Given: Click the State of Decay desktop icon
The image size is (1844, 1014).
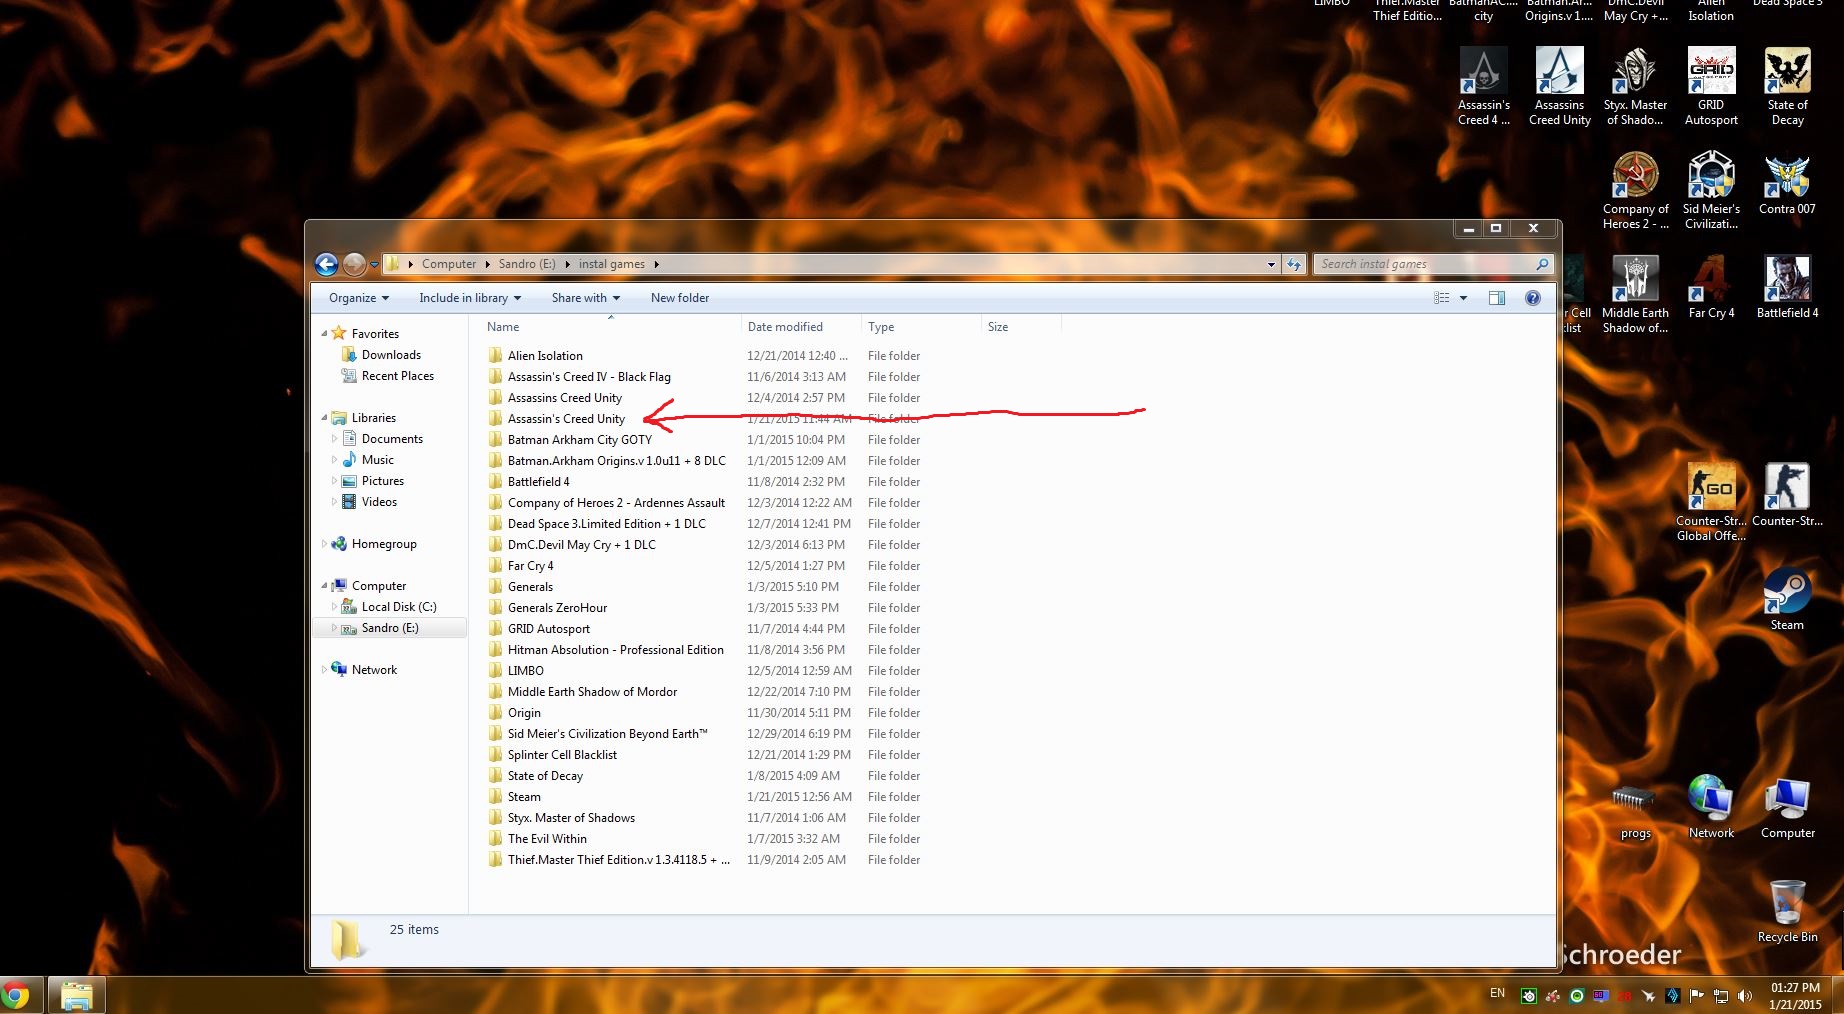Looking at the screenshot, I should coord(1787,86).
